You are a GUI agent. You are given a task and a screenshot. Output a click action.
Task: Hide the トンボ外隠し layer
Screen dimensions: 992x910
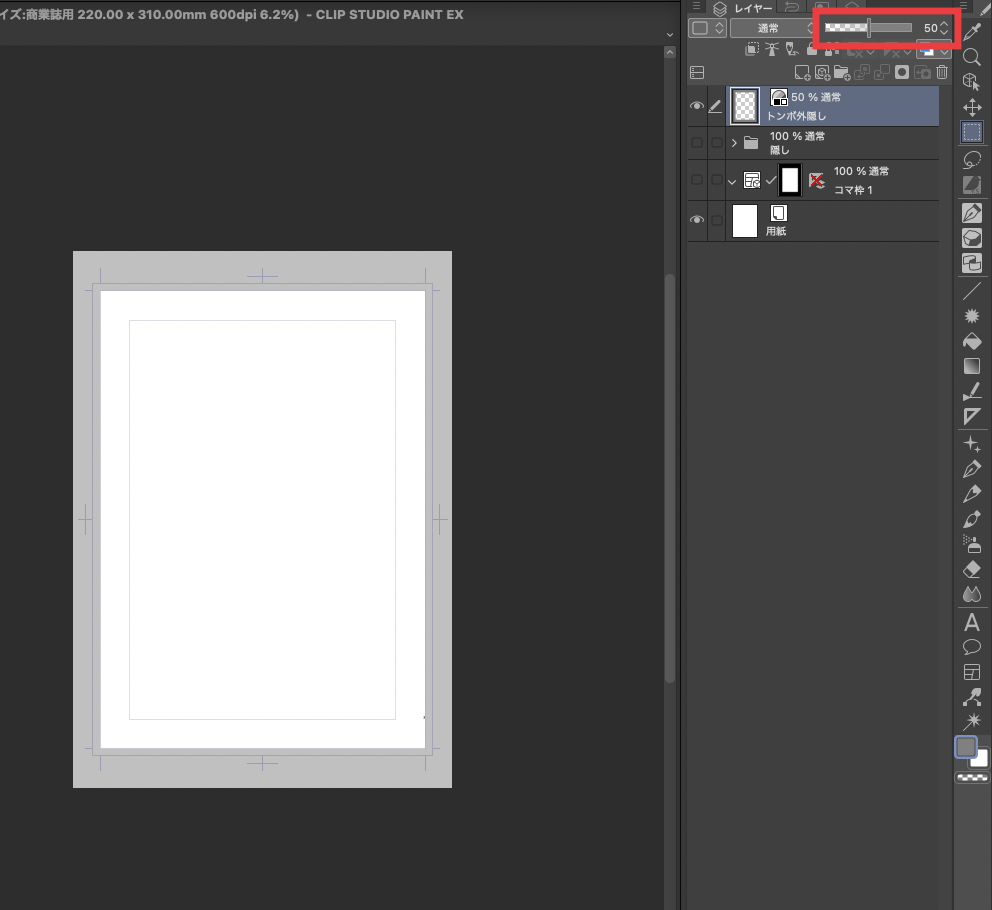pos(697,106)
